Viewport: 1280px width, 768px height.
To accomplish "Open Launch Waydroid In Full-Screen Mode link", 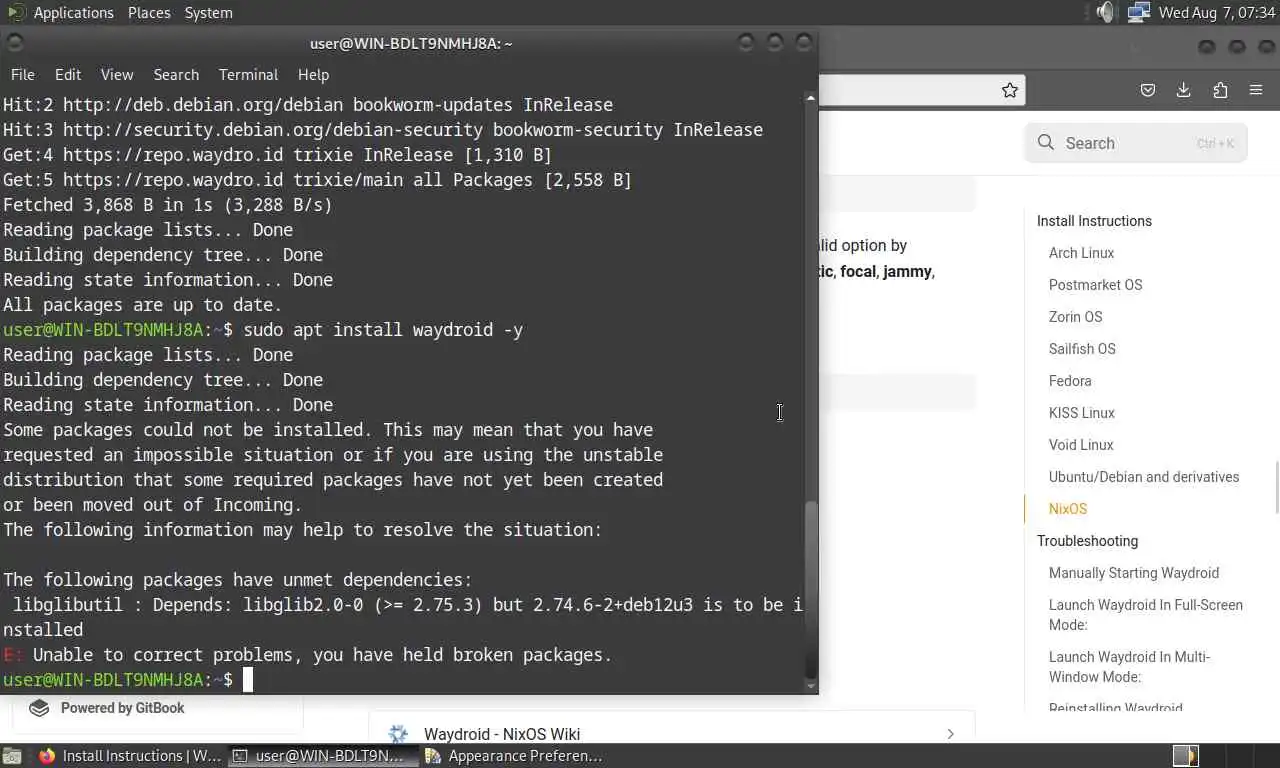I will 1146,615.
